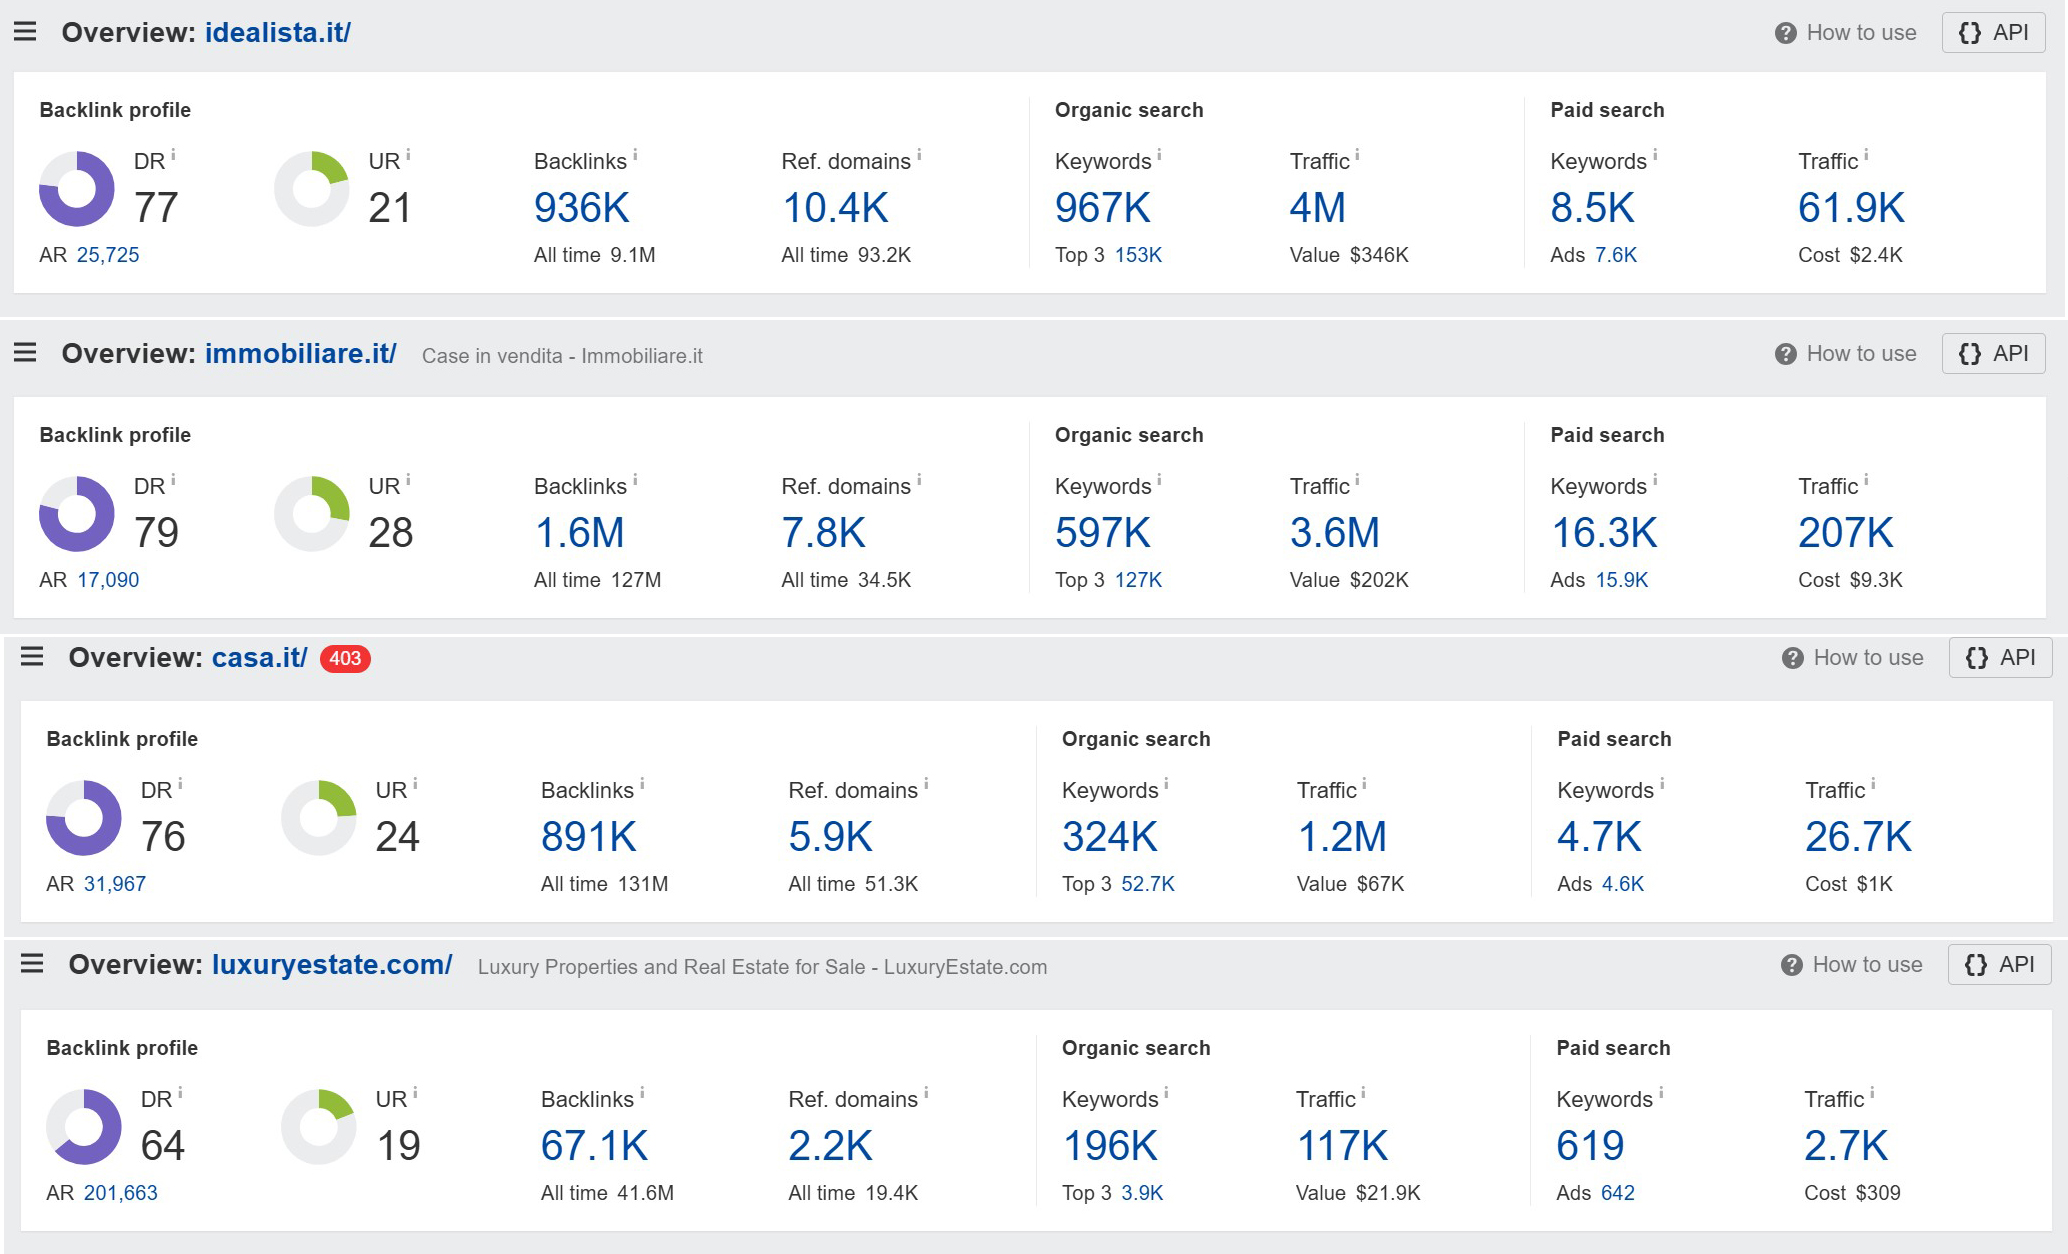Click paid Keywords info icon for idealista.it

click(x=1655, y=155)
